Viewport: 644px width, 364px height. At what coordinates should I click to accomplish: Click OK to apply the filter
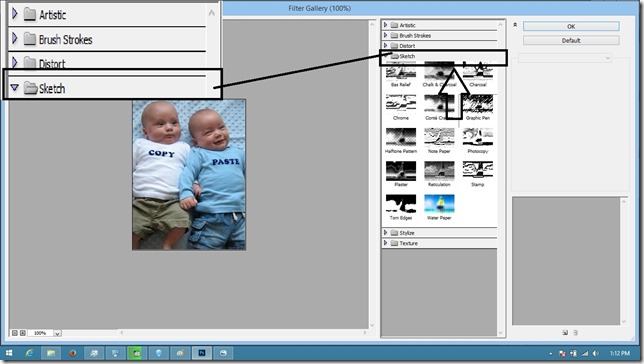[571, 26]
